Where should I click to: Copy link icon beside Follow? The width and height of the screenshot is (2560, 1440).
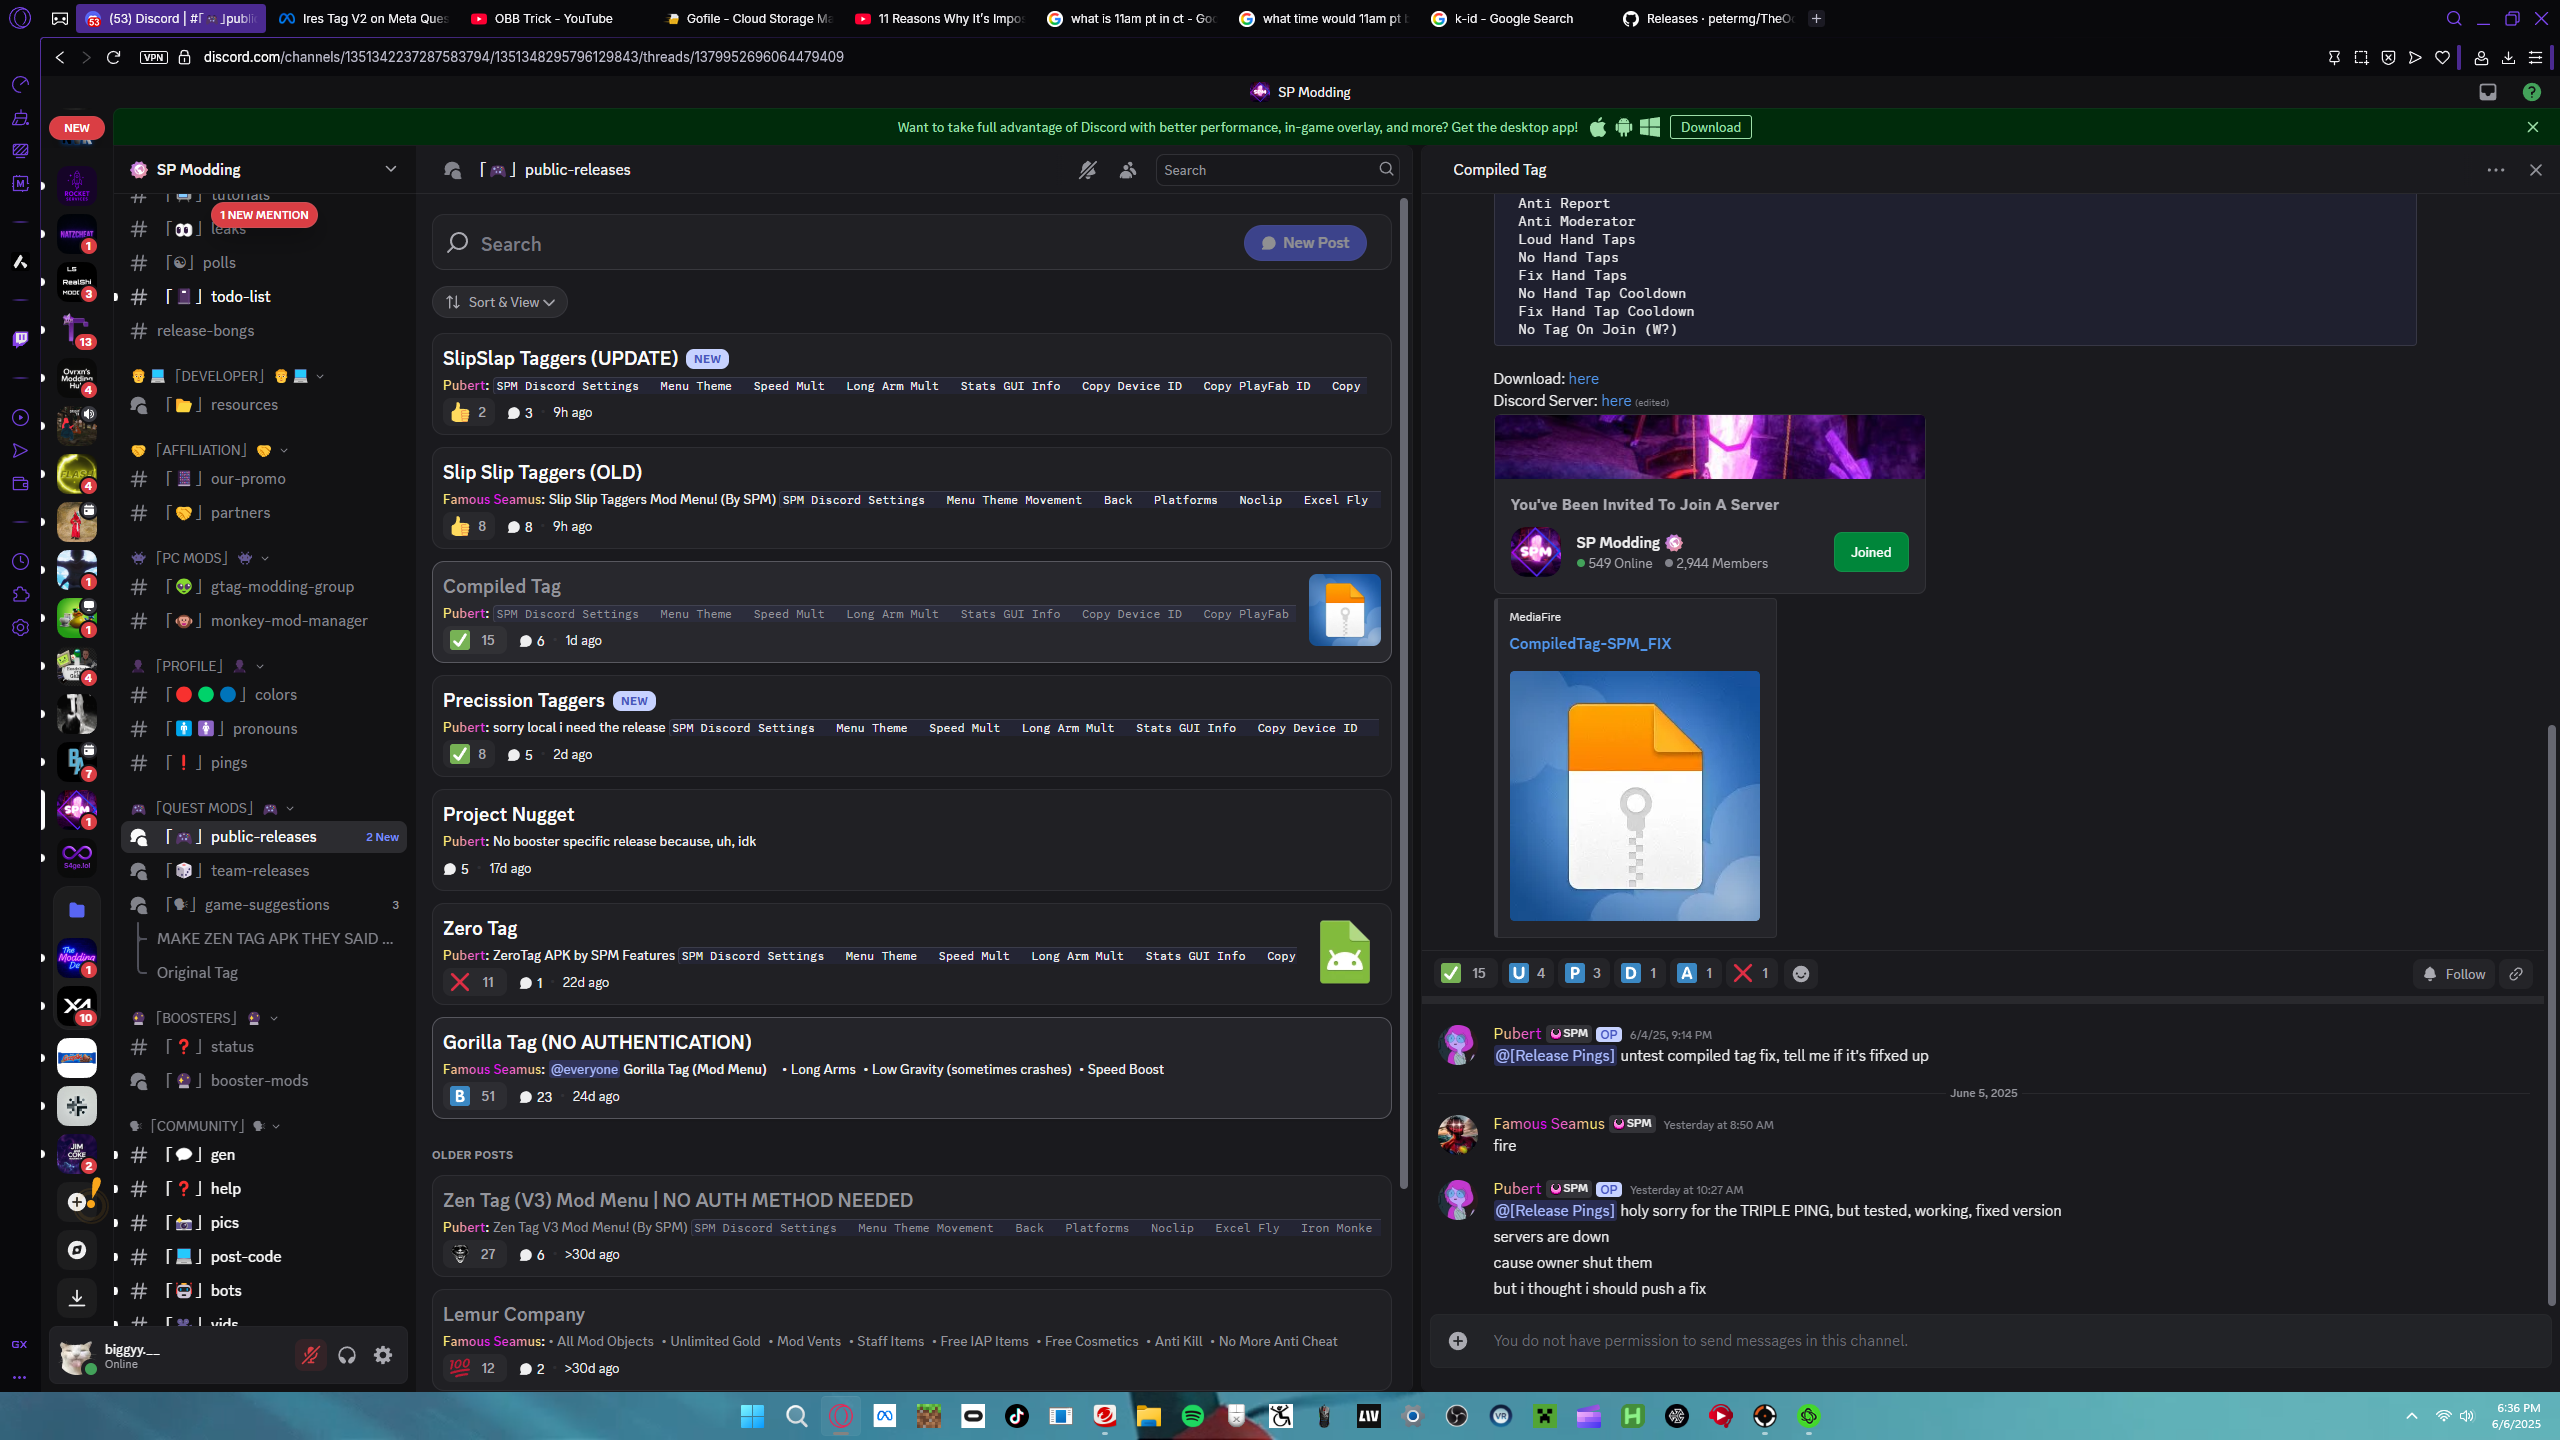tap(2516, 974)
